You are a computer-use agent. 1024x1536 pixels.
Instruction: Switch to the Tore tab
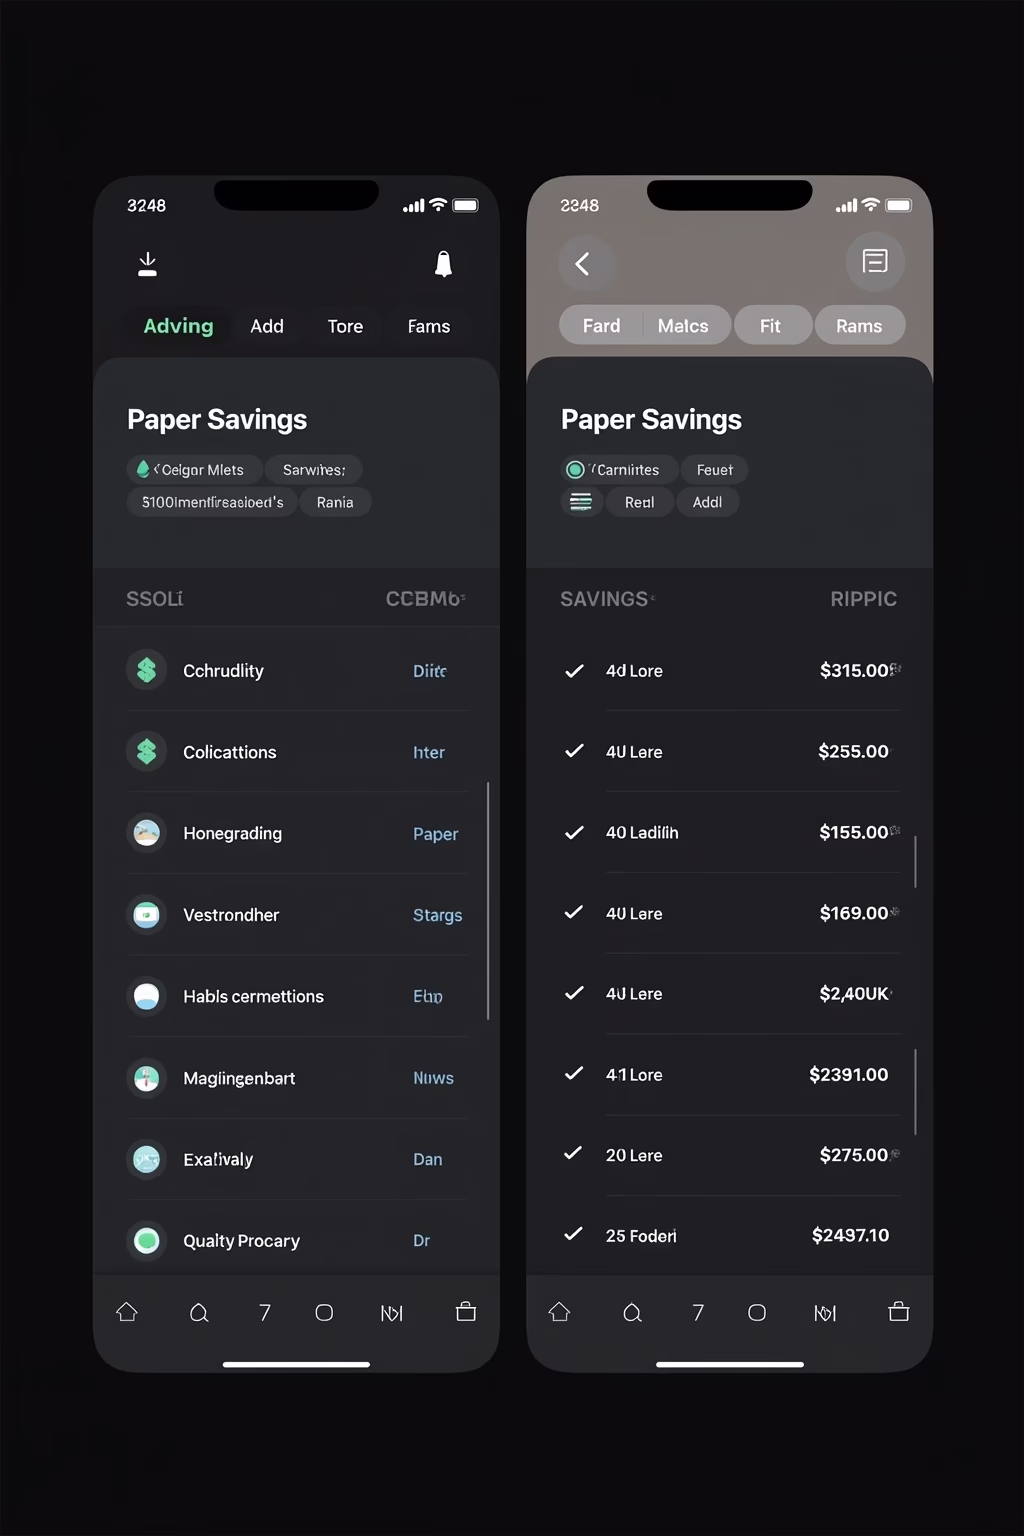click(x=345, y=326)
